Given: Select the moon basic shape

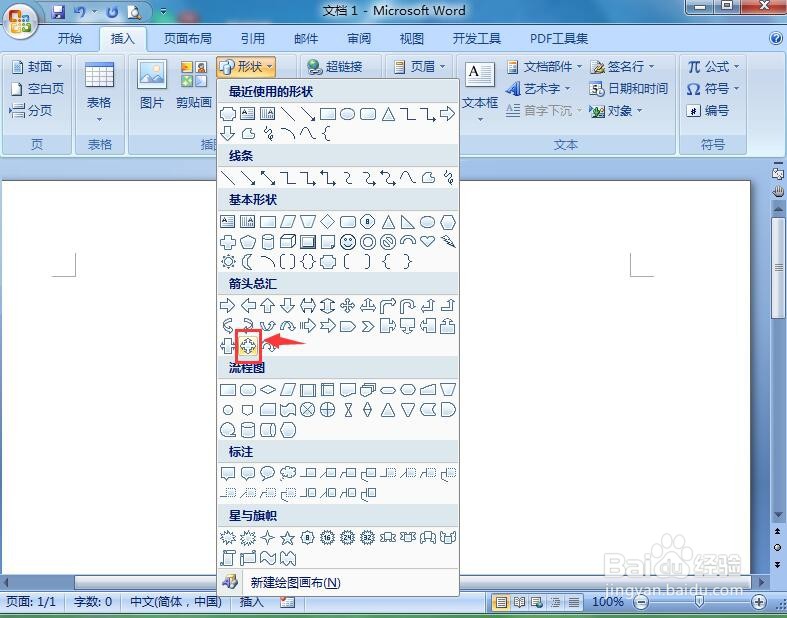Looking at the screenshot, I should pyautogui.click(x=247, y=262).
